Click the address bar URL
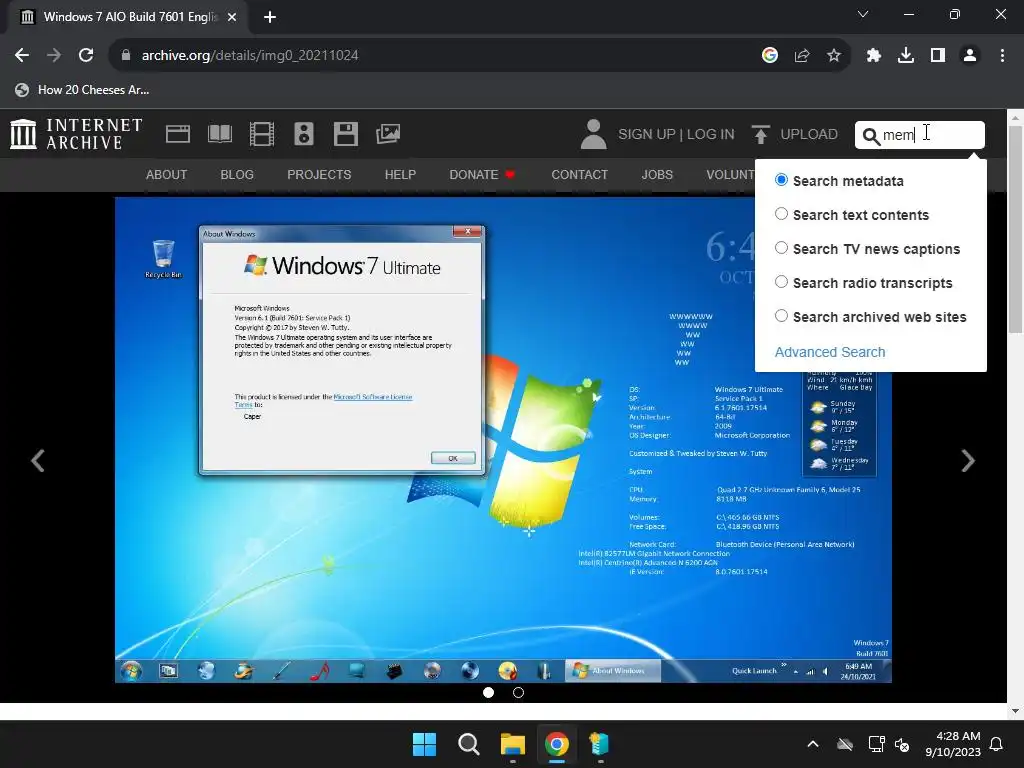The image size is (1024, 768). pos(250,56)
